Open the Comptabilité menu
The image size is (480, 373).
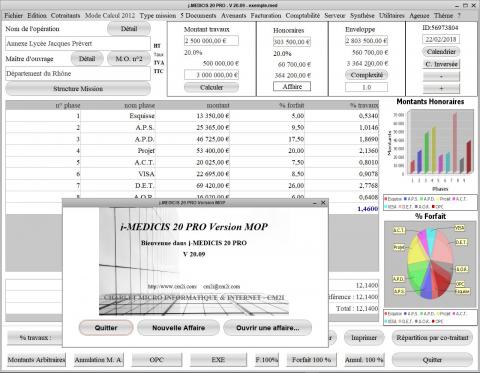click(303, 16)
